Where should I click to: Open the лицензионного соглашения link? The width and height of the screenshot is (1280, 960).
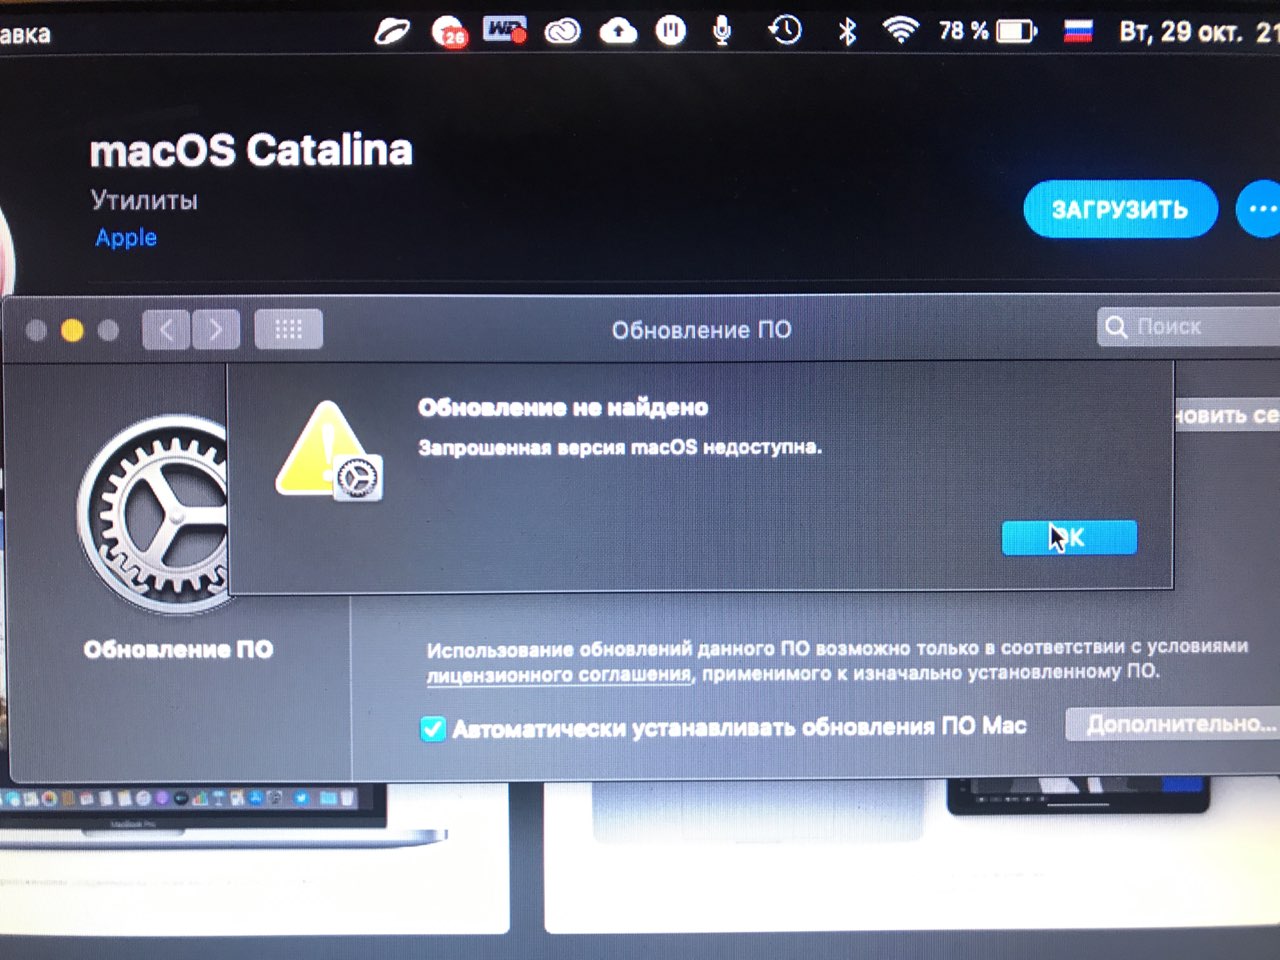click(x=559, y=675)
